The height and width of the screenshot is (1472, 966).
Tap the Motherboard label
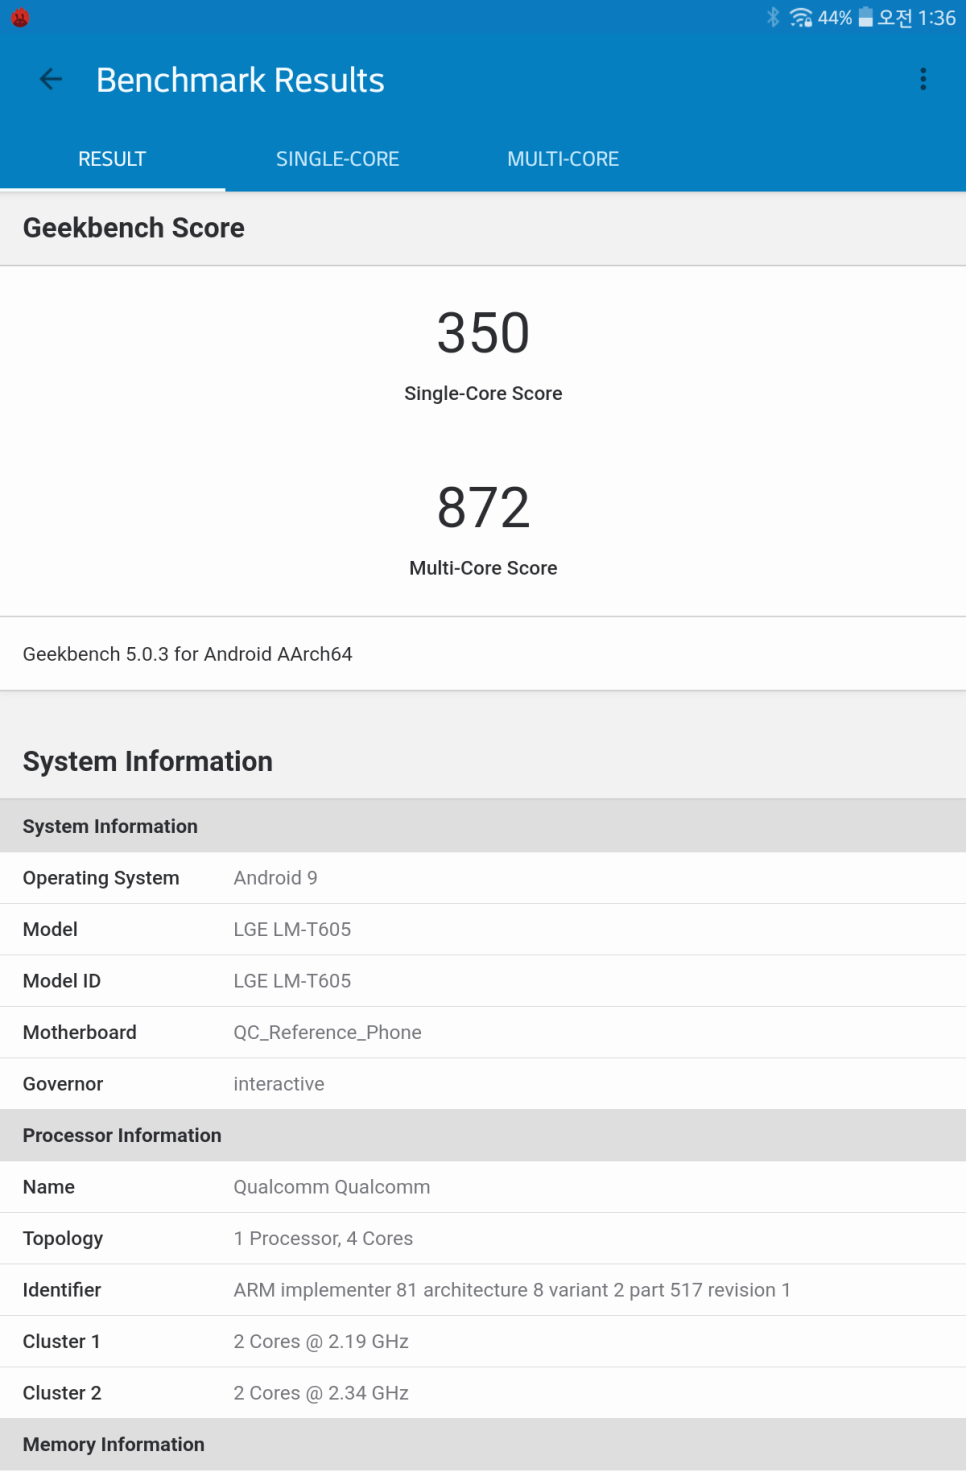click(x=80, y=1032)
